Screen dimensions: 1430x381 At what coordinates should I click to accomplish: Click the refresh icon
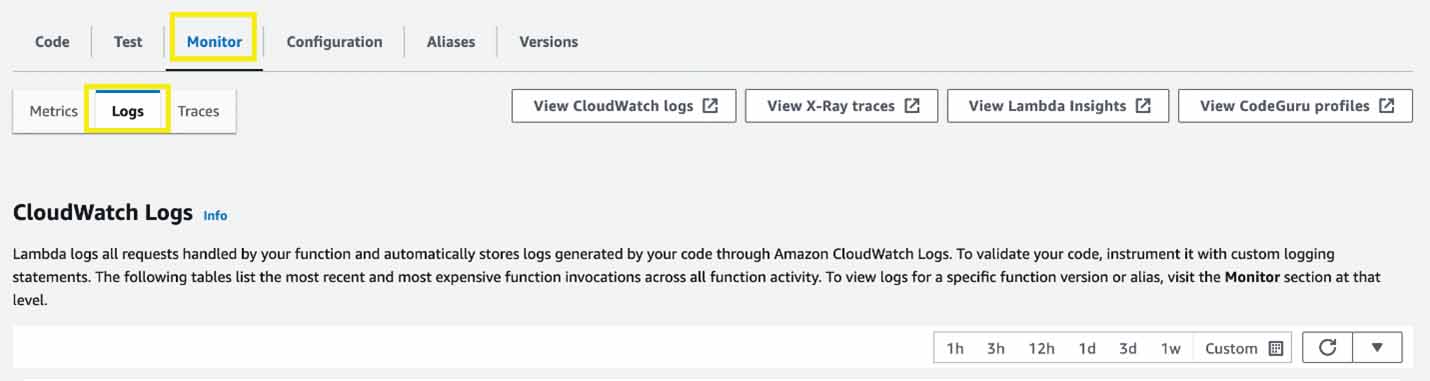pyautogui.click(x=1327, y=348)
